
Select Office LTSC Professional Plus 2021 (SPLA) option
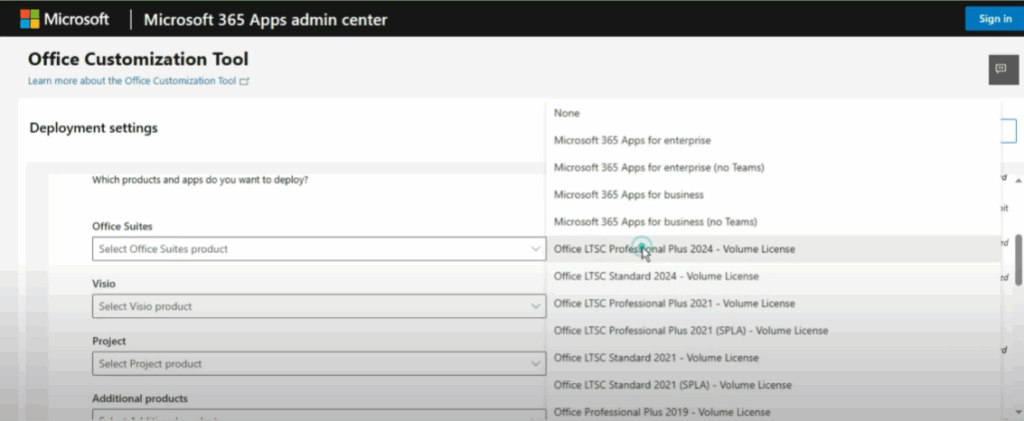pyautogui.click(x=773, y=330)
